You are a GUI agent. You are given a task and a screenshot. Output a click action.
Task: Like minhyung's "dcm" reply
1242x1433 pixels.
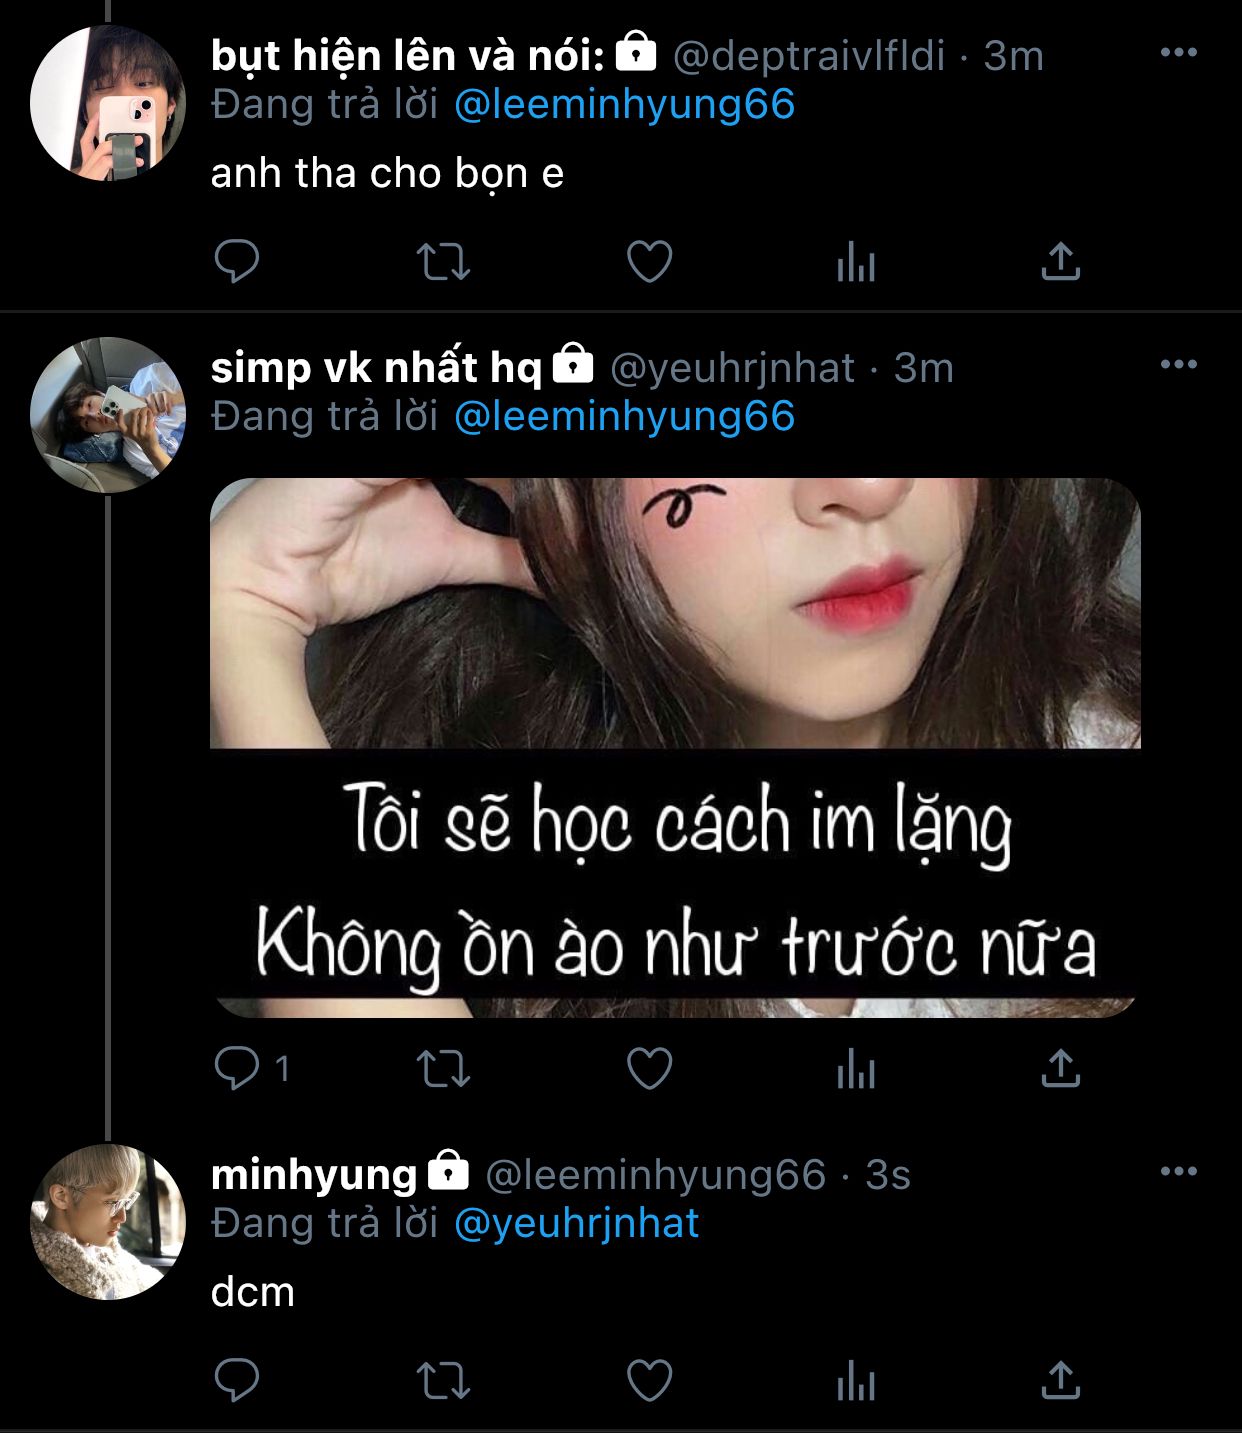[649, 1381]
